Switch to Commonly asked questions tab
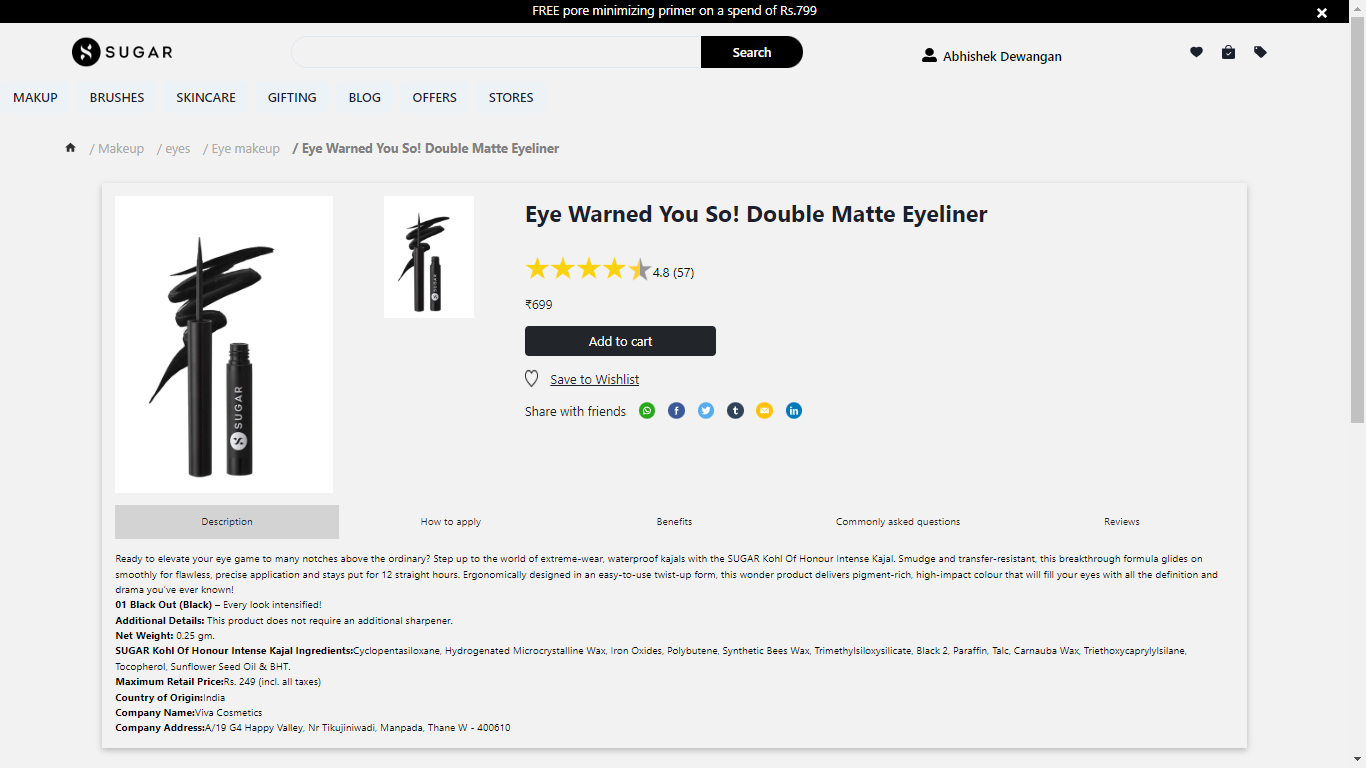Image resolution: width=1366 pixels, height=768 pixels. click(898, 522)
